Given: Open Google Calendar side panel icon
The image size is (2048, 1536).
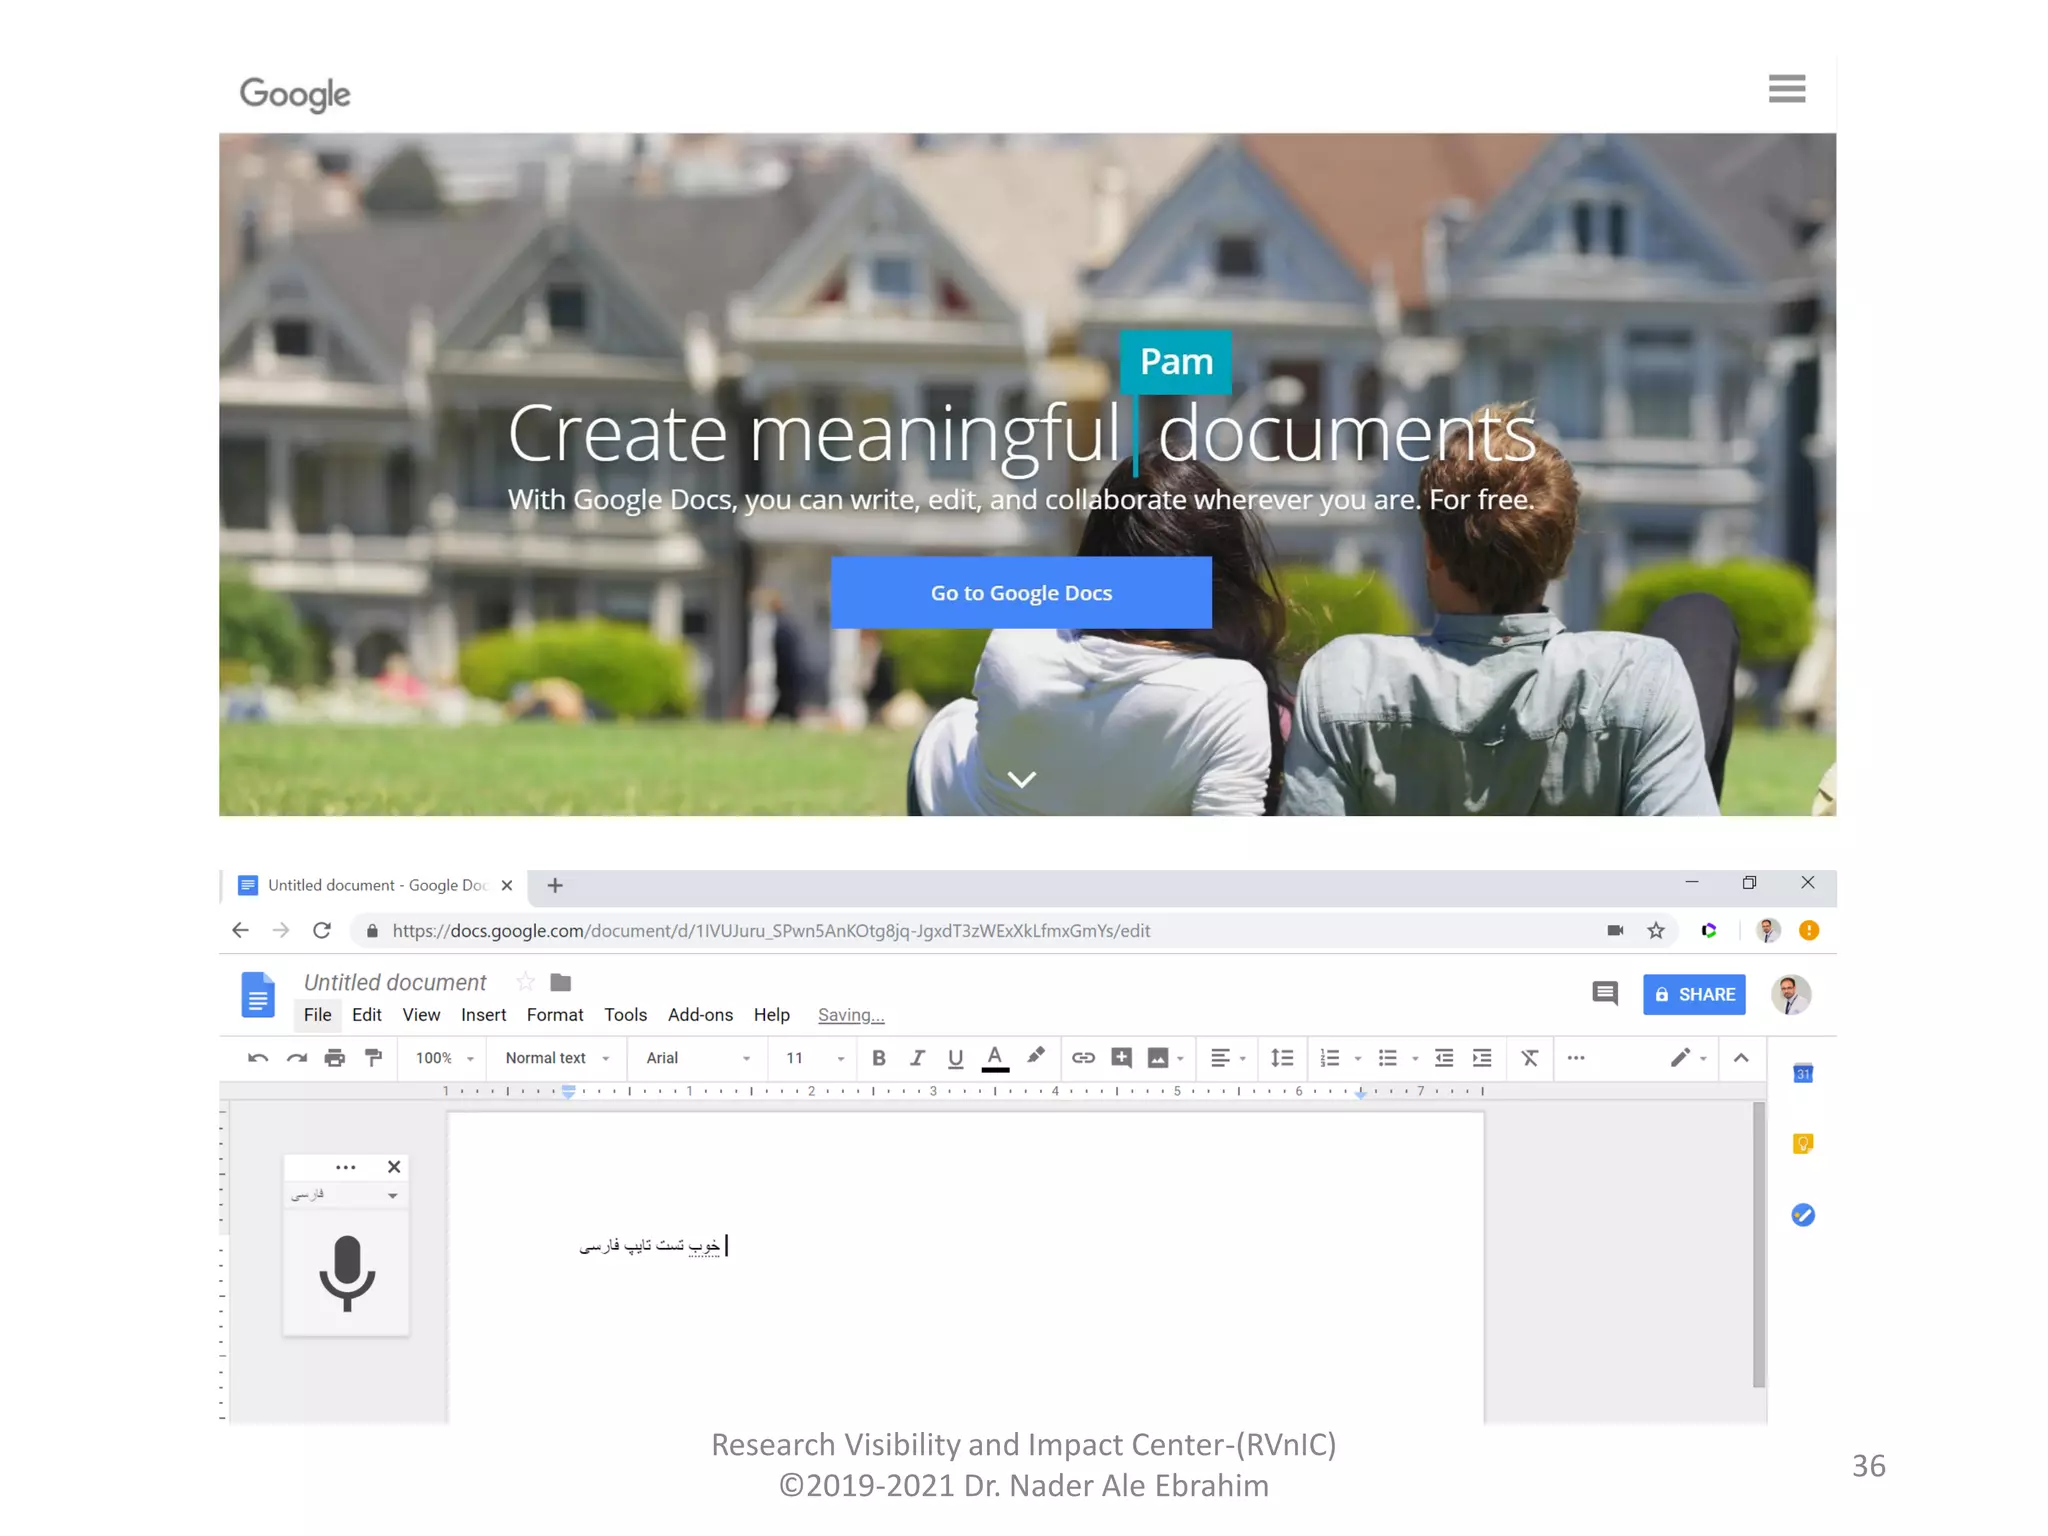Looking at the screenshot, I should [1802, 1073].
